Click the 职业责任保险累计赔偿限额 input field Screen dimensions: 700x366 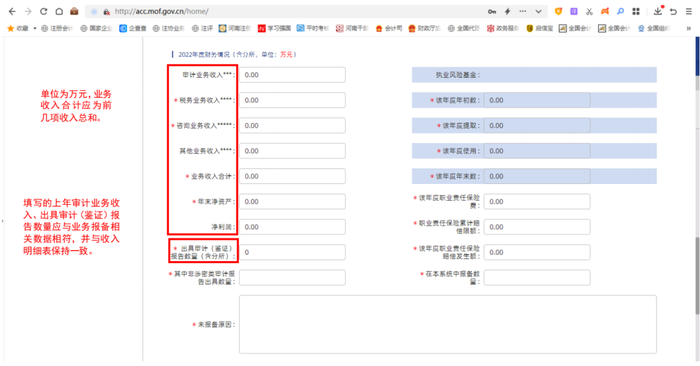537,227
